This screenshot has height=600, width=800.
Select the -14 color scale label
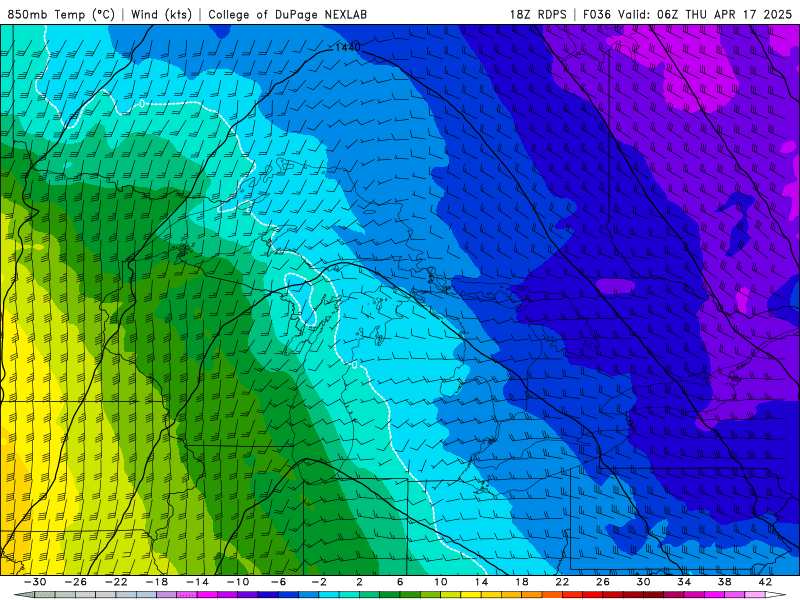pos(197,582)
